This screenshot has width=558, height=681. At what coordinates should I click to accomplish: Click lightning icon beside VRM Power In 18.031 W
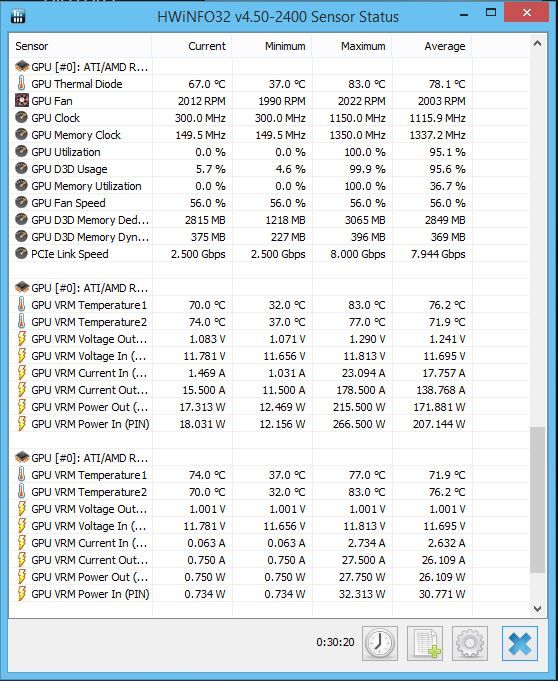pos(22,424)
